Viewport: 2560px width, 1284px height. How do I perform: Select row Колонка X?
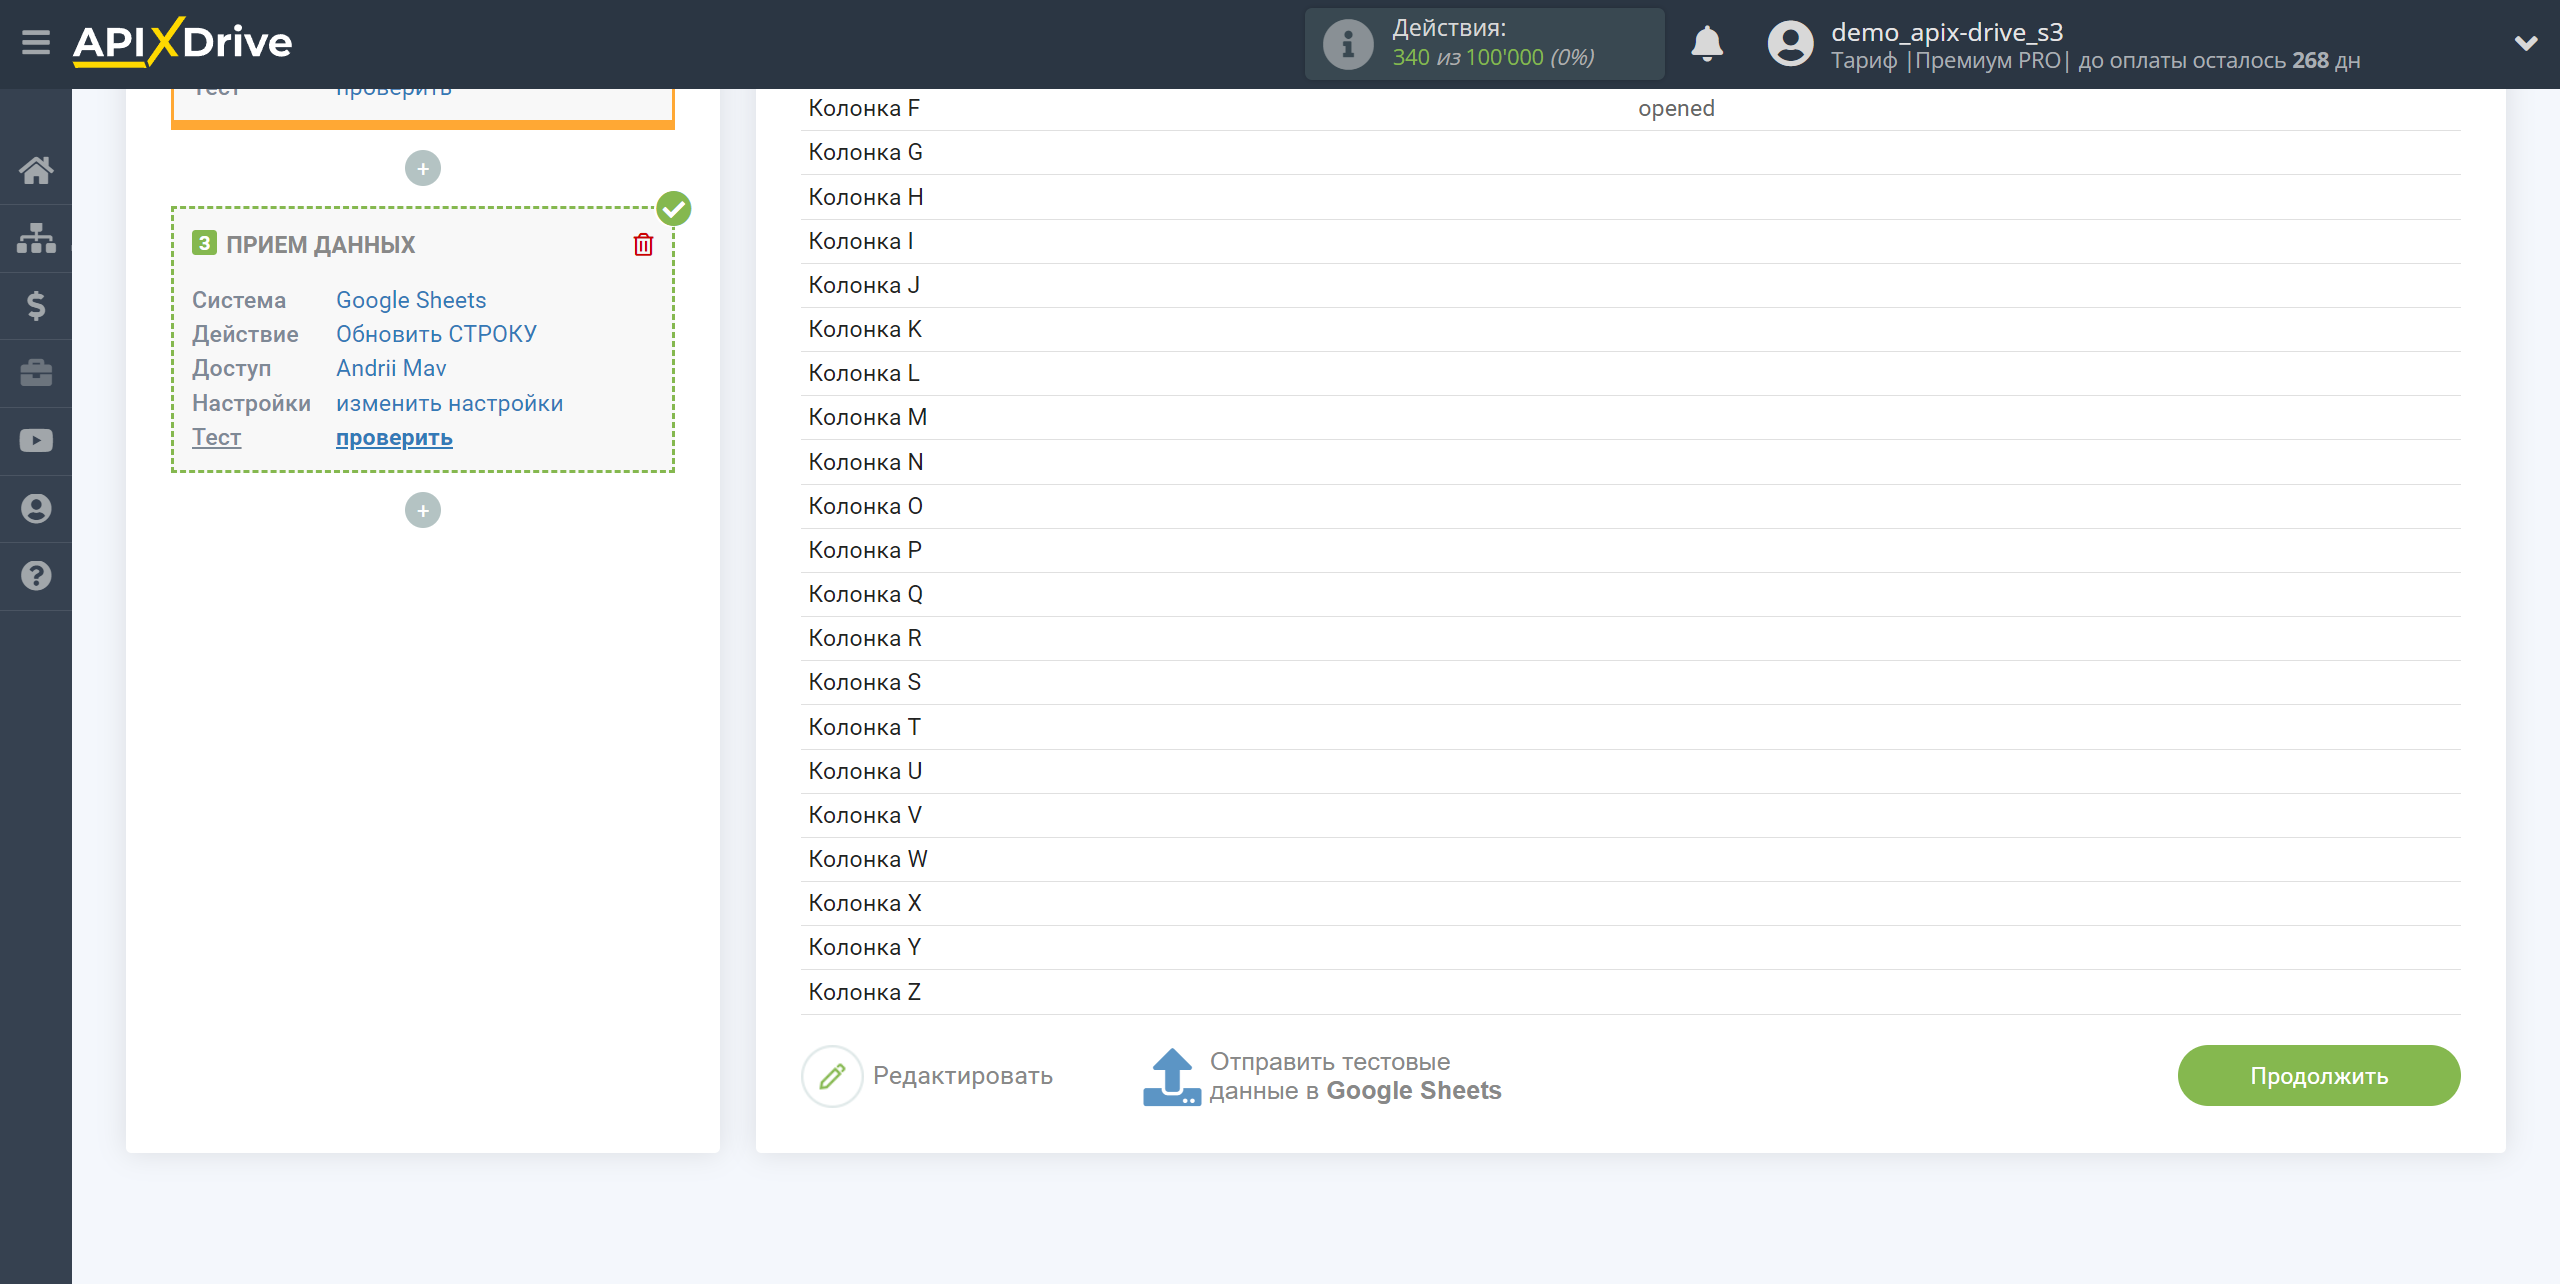[1630, 903]
